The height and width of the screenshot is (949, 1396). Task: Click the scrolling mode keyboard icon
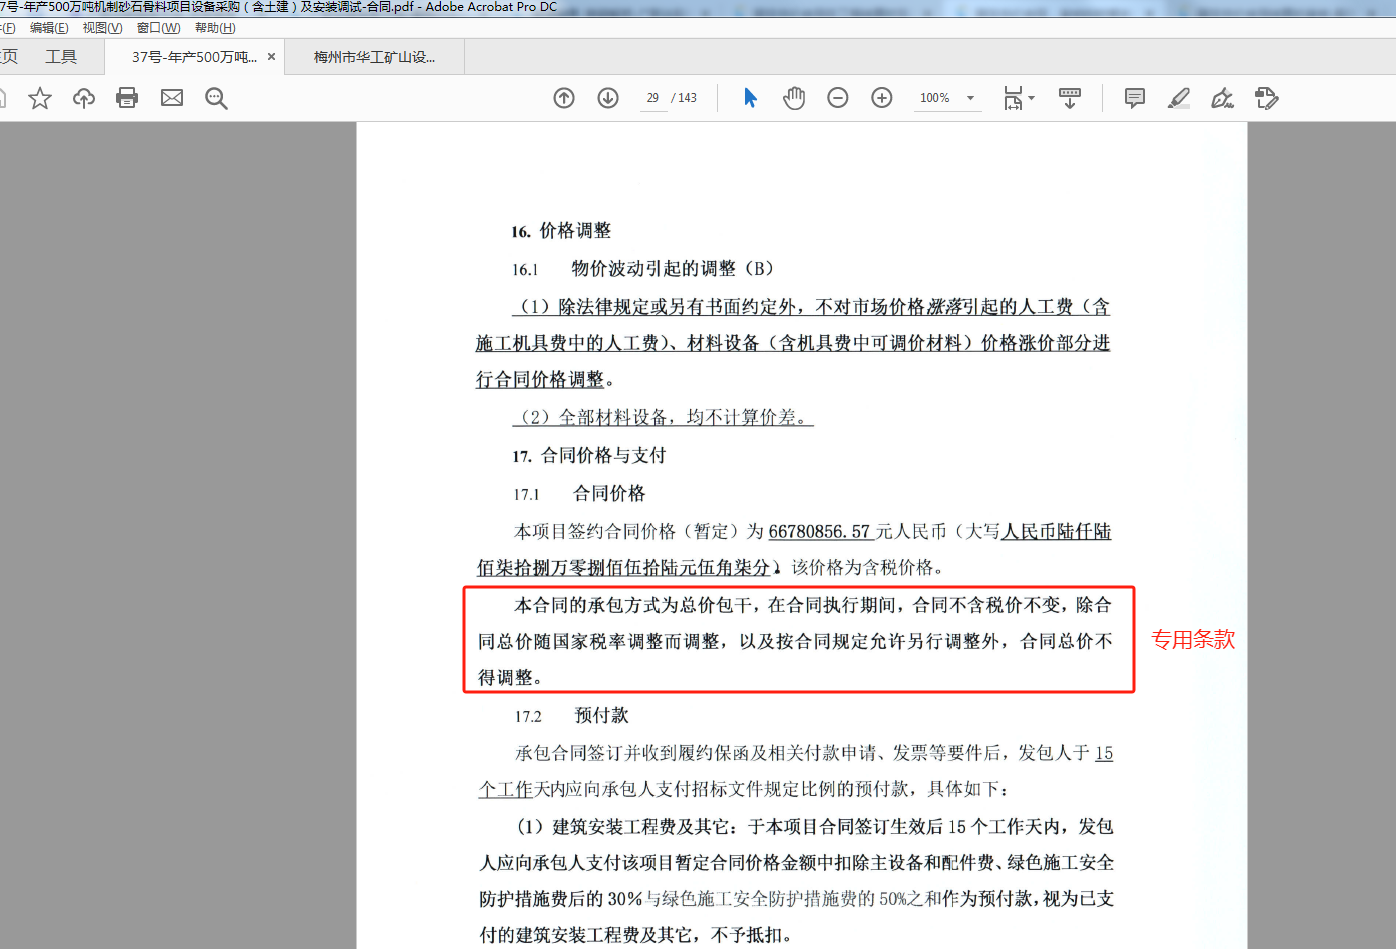pyautogui.click(x=1070, y=98)
